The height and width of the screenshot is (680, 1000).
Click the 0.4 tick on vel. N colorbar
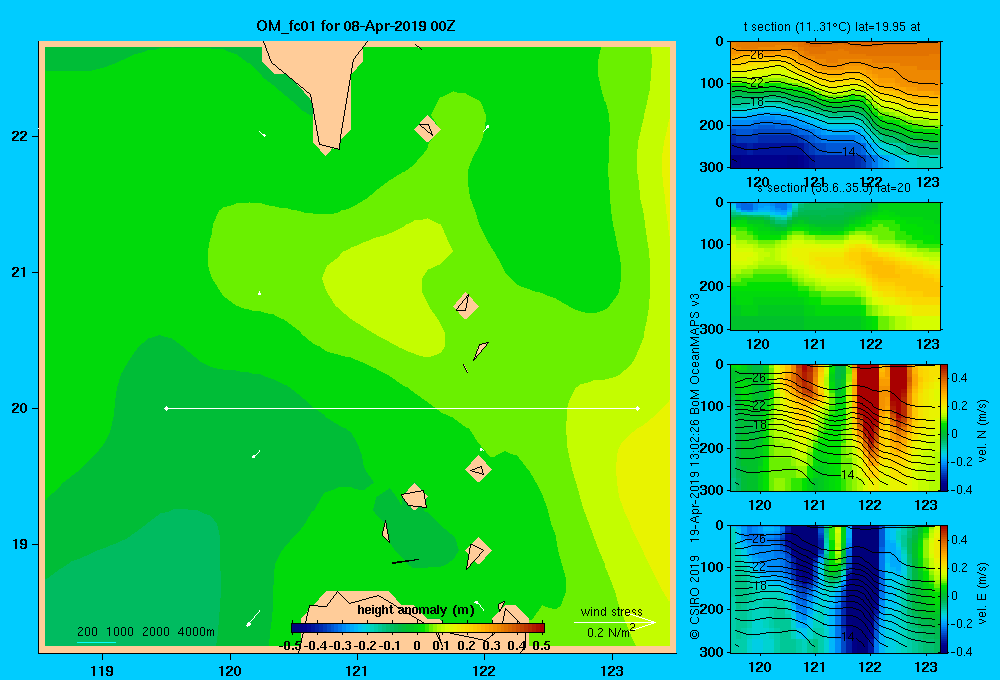pyautogui.click(x=959, y=378)
